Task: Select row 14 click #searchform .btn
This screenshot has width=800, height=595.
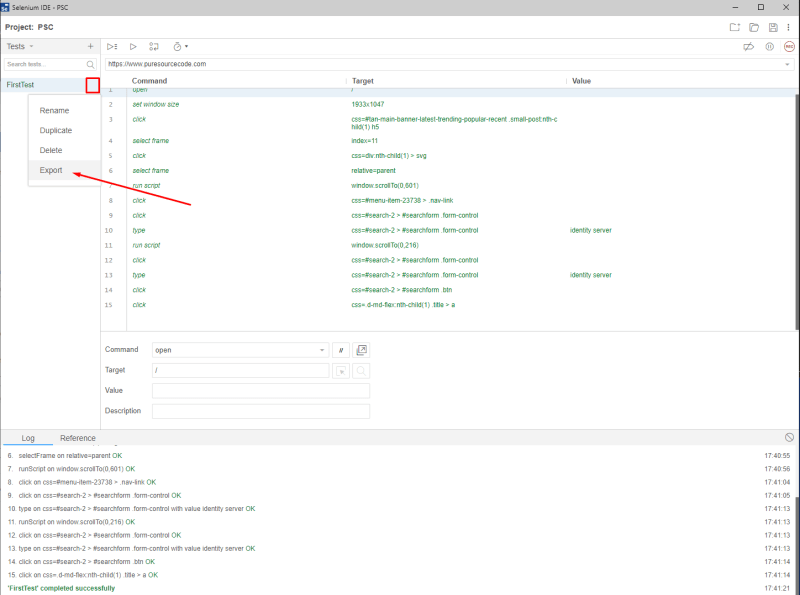Action: point(448,290)
